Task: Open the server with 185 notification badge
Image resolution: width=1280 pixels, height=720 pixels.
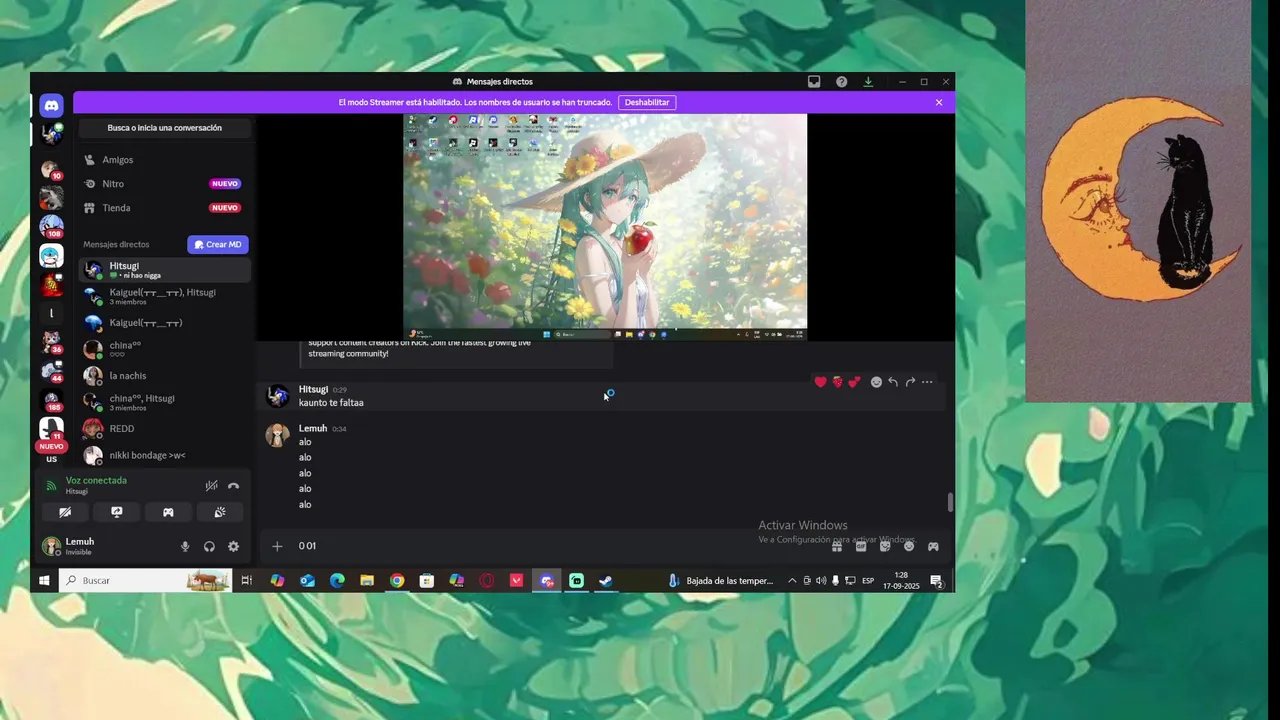Action: 51,400
